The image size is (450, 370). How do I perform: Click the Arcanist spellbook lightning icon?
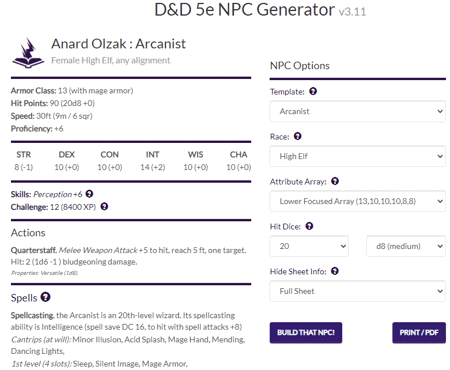click(x=28, y=53)
